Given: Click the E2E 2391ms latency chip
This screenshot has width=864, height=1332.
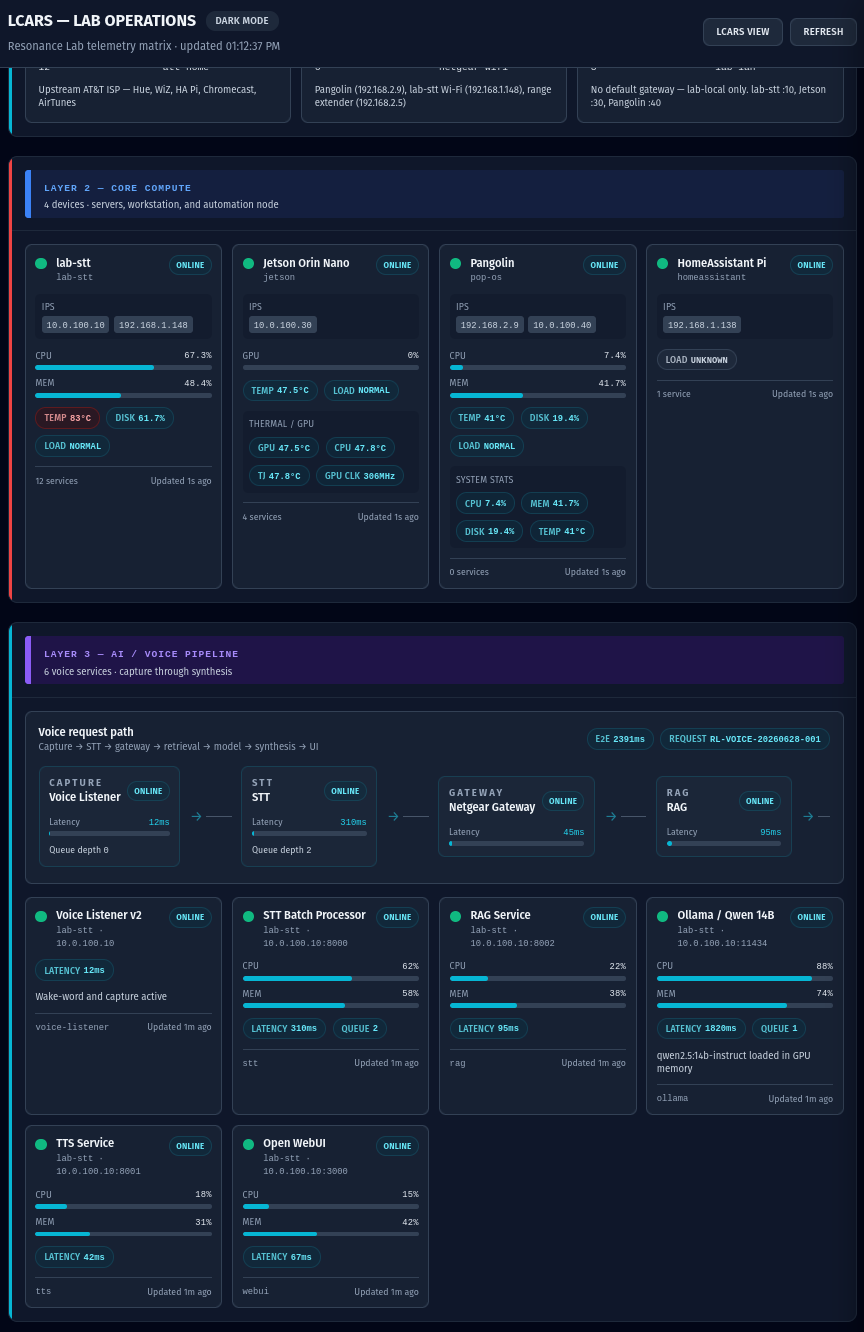Looking at the screenshot, I should tap(620, 739).
